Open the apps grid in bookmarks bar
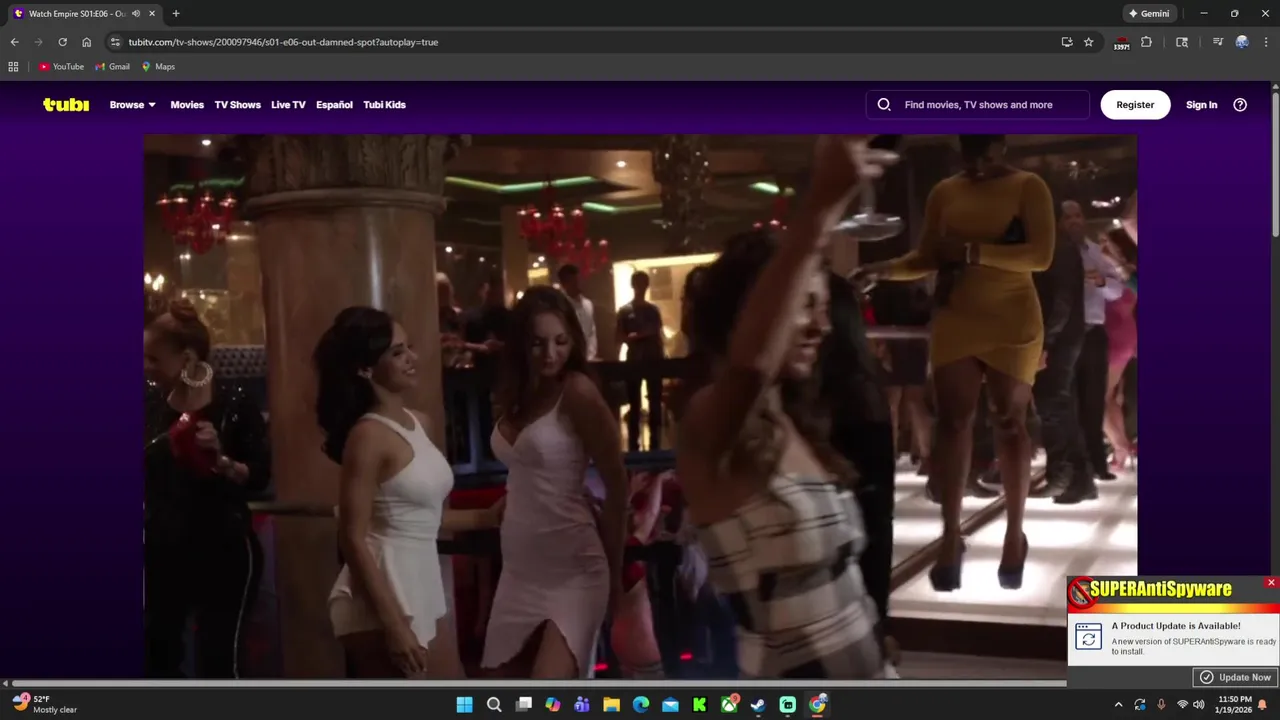 click(13, 67)
